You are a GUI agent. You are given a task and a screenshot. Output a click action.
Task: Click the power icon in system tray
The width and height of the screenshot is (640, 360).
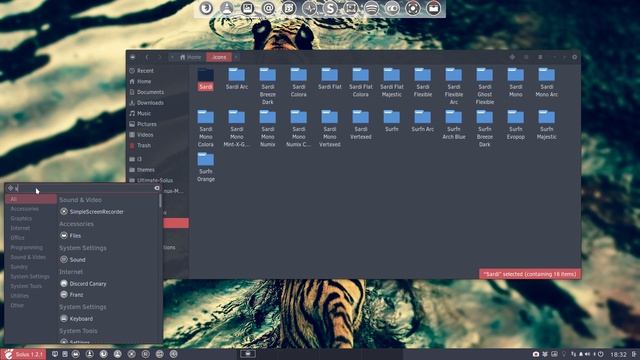[x=600, y=354]
